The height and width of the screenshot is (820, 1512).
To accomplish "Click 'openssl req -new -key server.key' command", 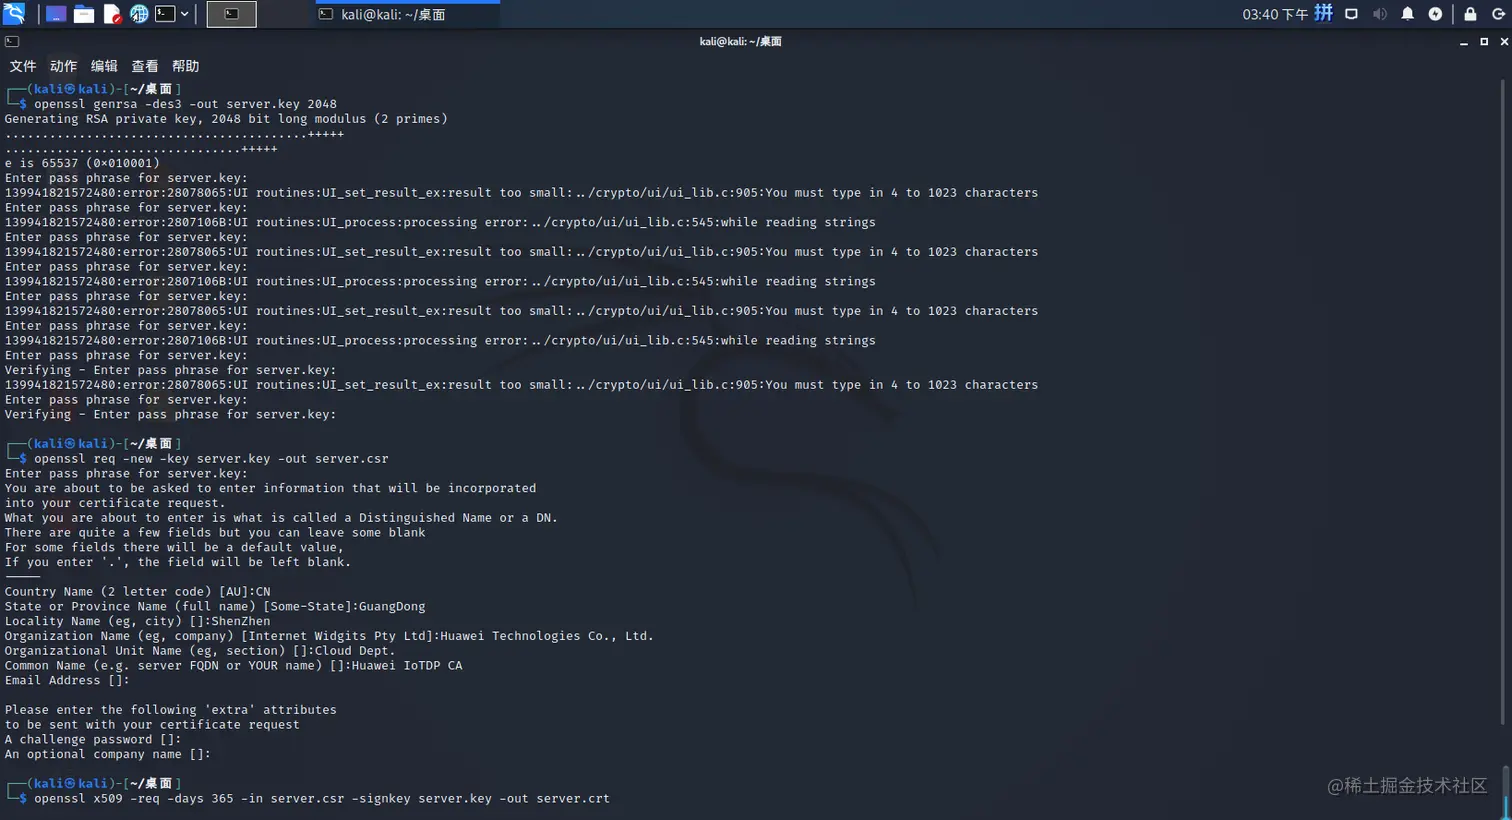I will point(211,459).
